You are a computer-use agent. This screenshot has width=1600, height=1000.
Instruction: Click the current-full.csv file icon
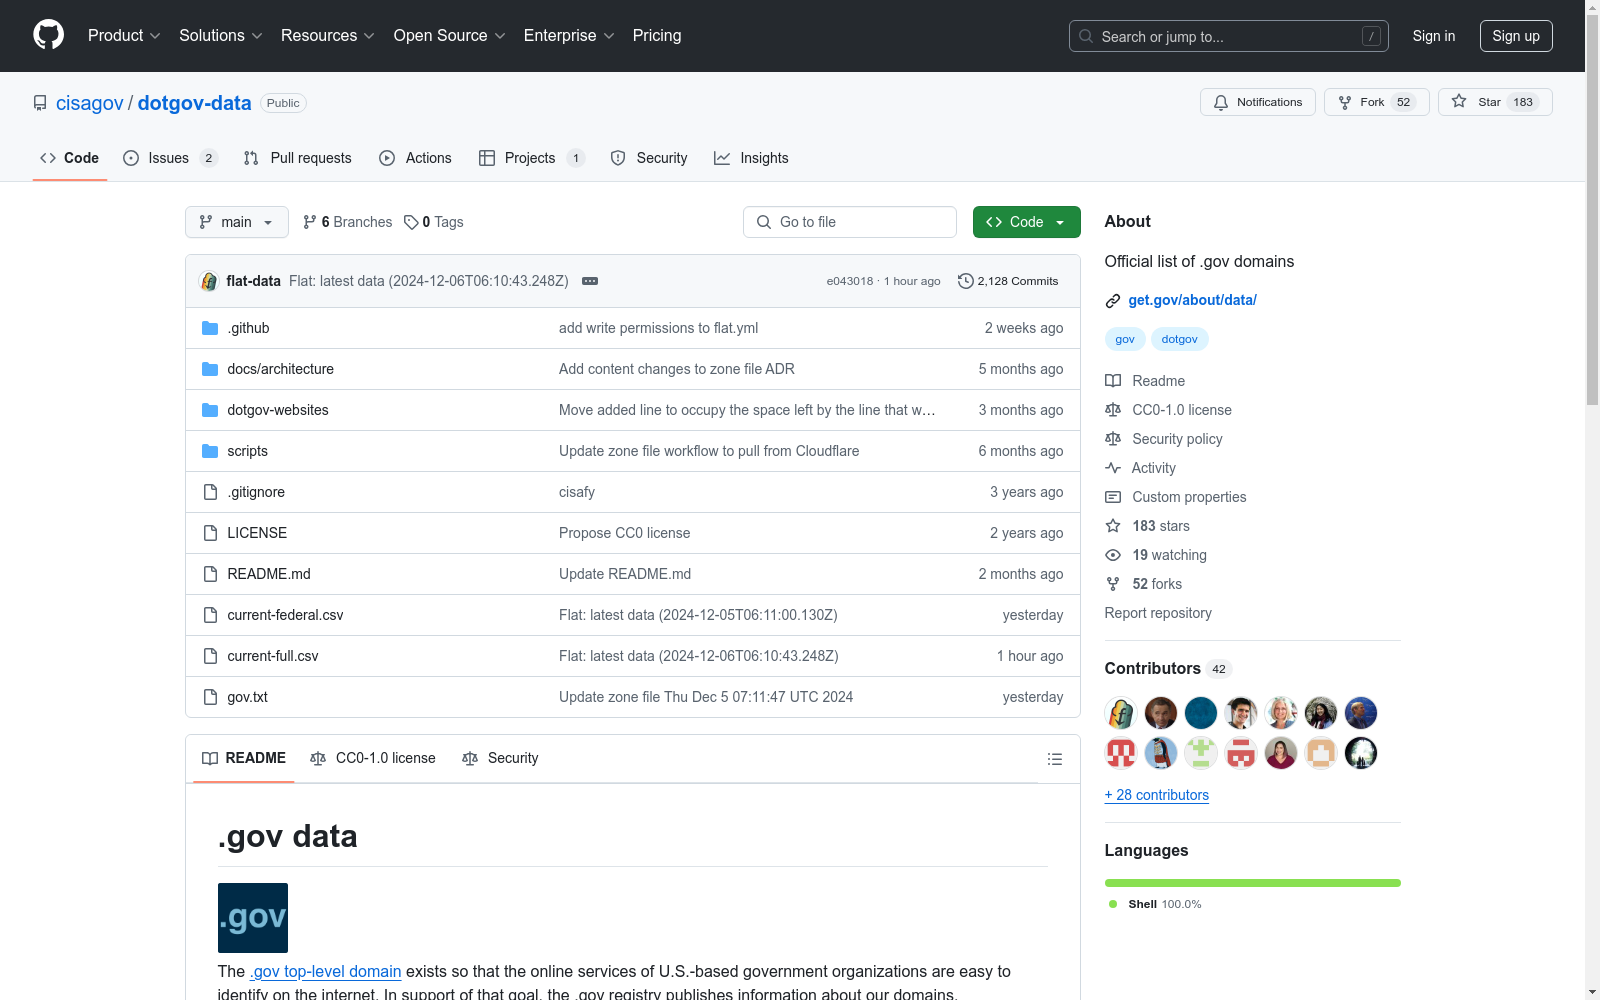pyautogui.click(x=210, y=656)
